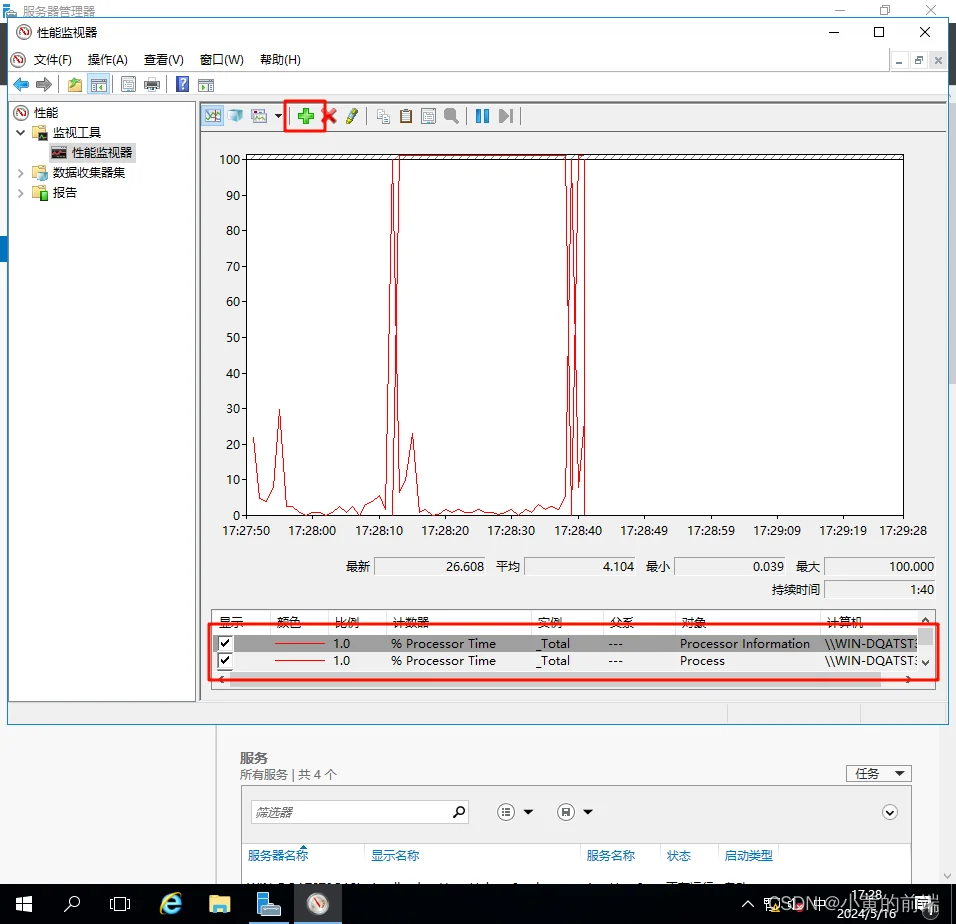The height and width of the screenshot is (924, 956).
Task: Click the Highlight pencil icon
Action: coord(351,116)
